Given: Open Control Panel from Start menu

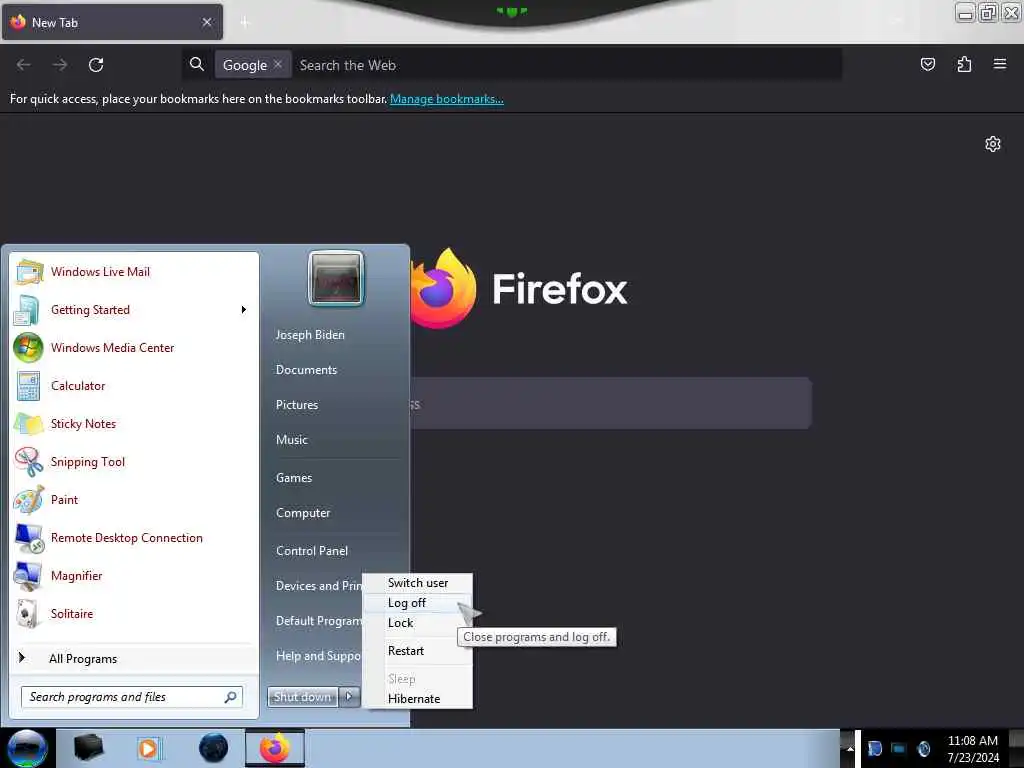Looking at the screenshot, I should pyautogui.click(x=312, y=551).
